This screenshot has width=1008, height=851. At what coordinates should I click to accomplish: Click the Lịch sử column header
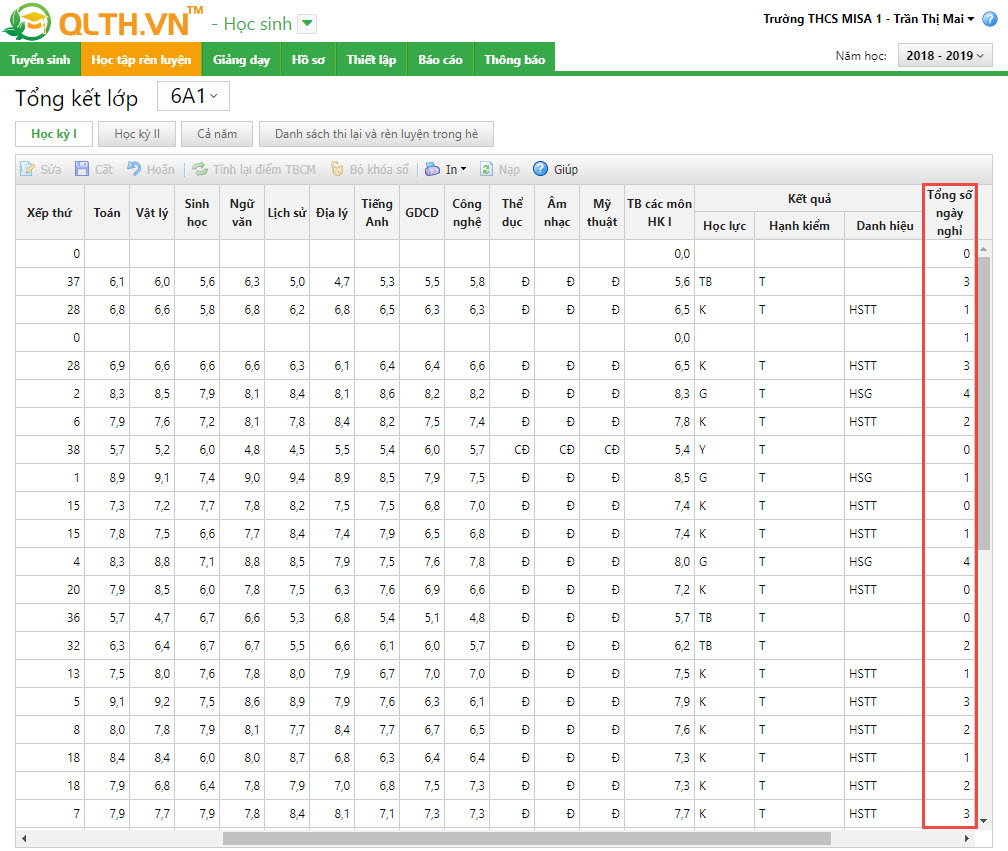pos(287,212)
